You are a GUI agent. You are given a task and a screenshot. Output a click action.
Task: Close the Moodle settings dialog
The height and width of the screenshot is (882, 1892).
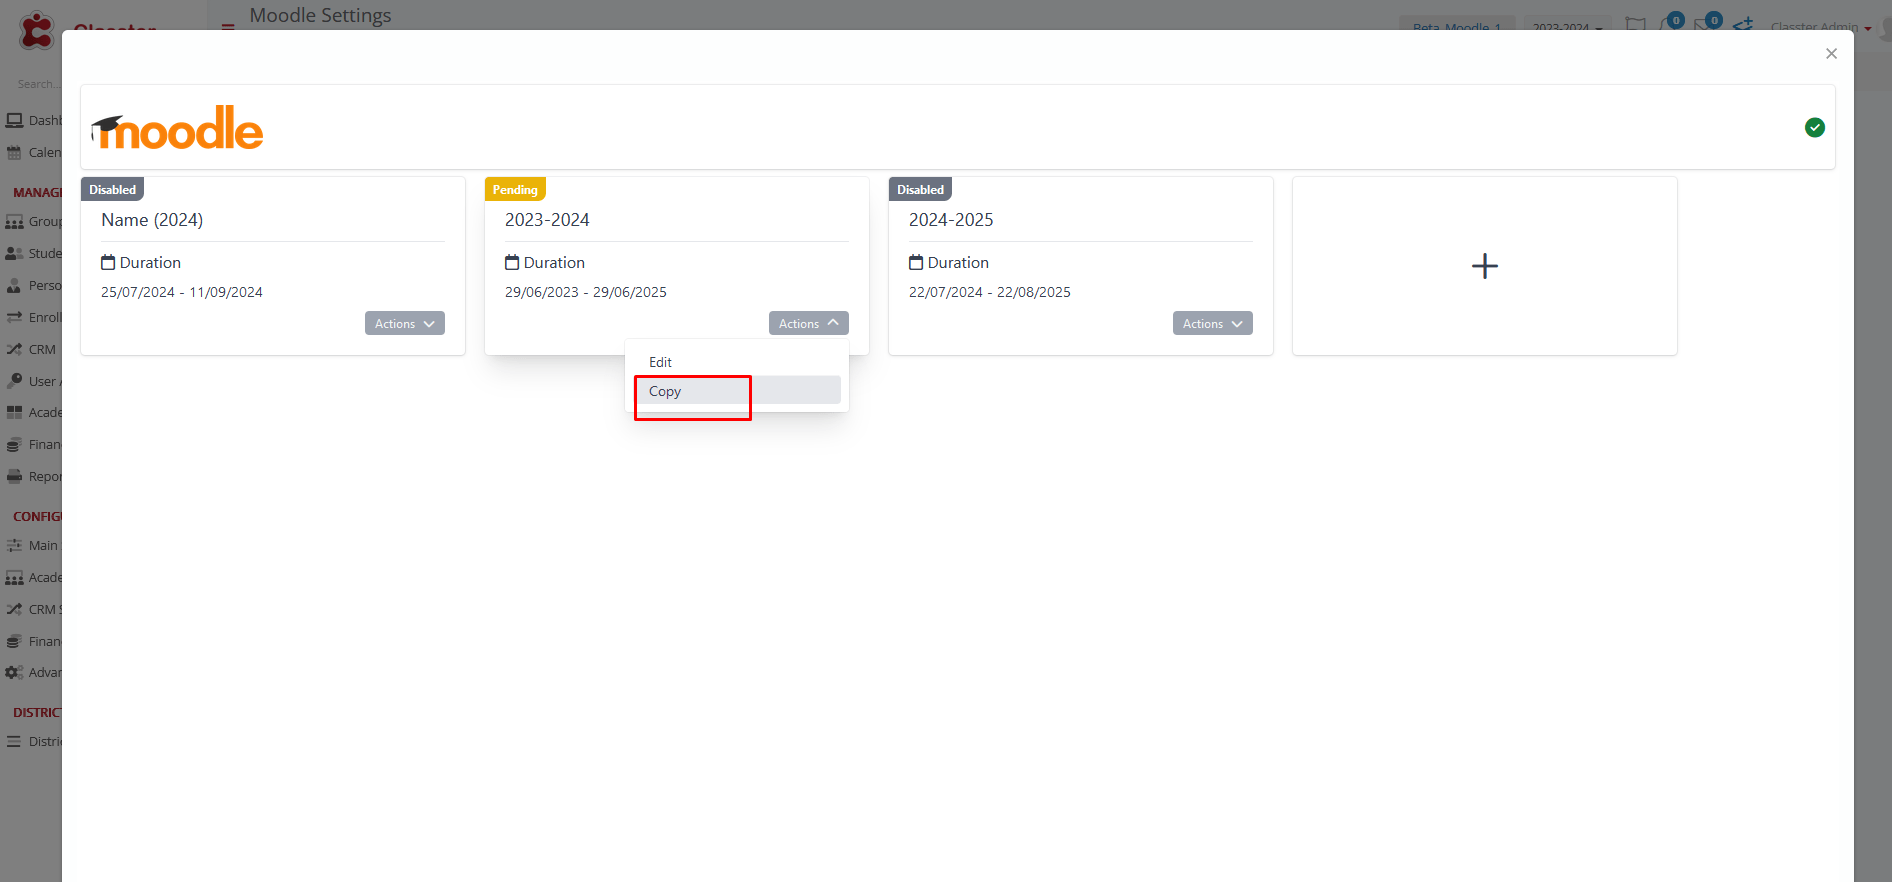click(x=1831, y=54)
